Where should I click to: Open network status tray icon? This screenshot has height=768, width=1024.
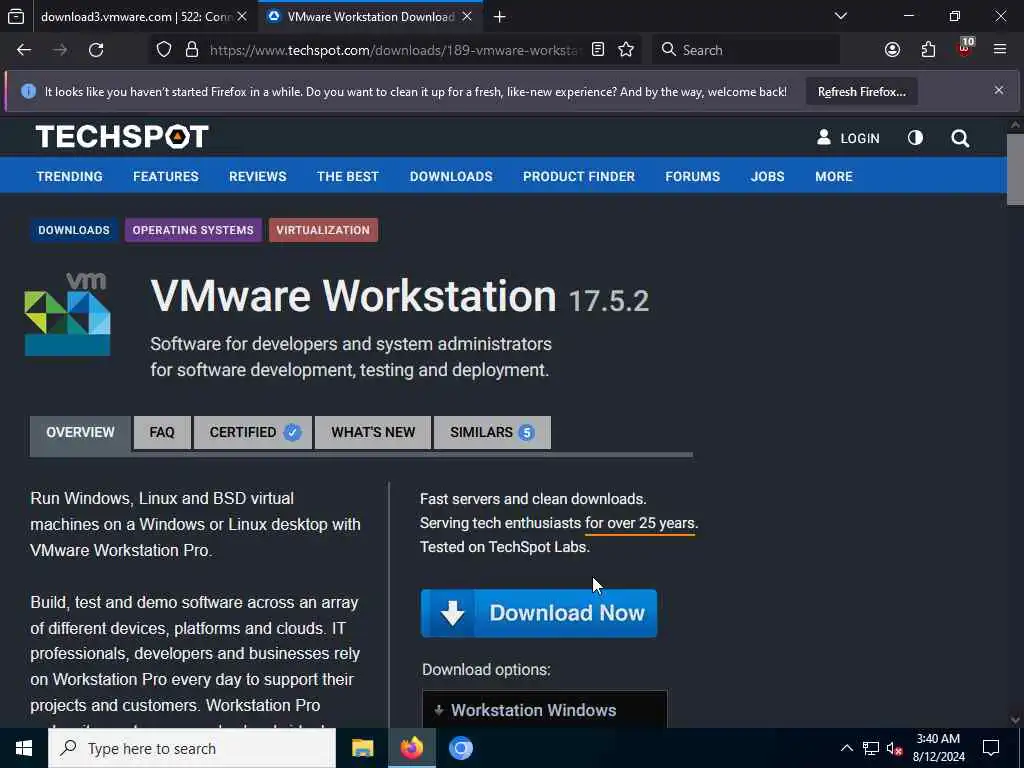(871, 748)
